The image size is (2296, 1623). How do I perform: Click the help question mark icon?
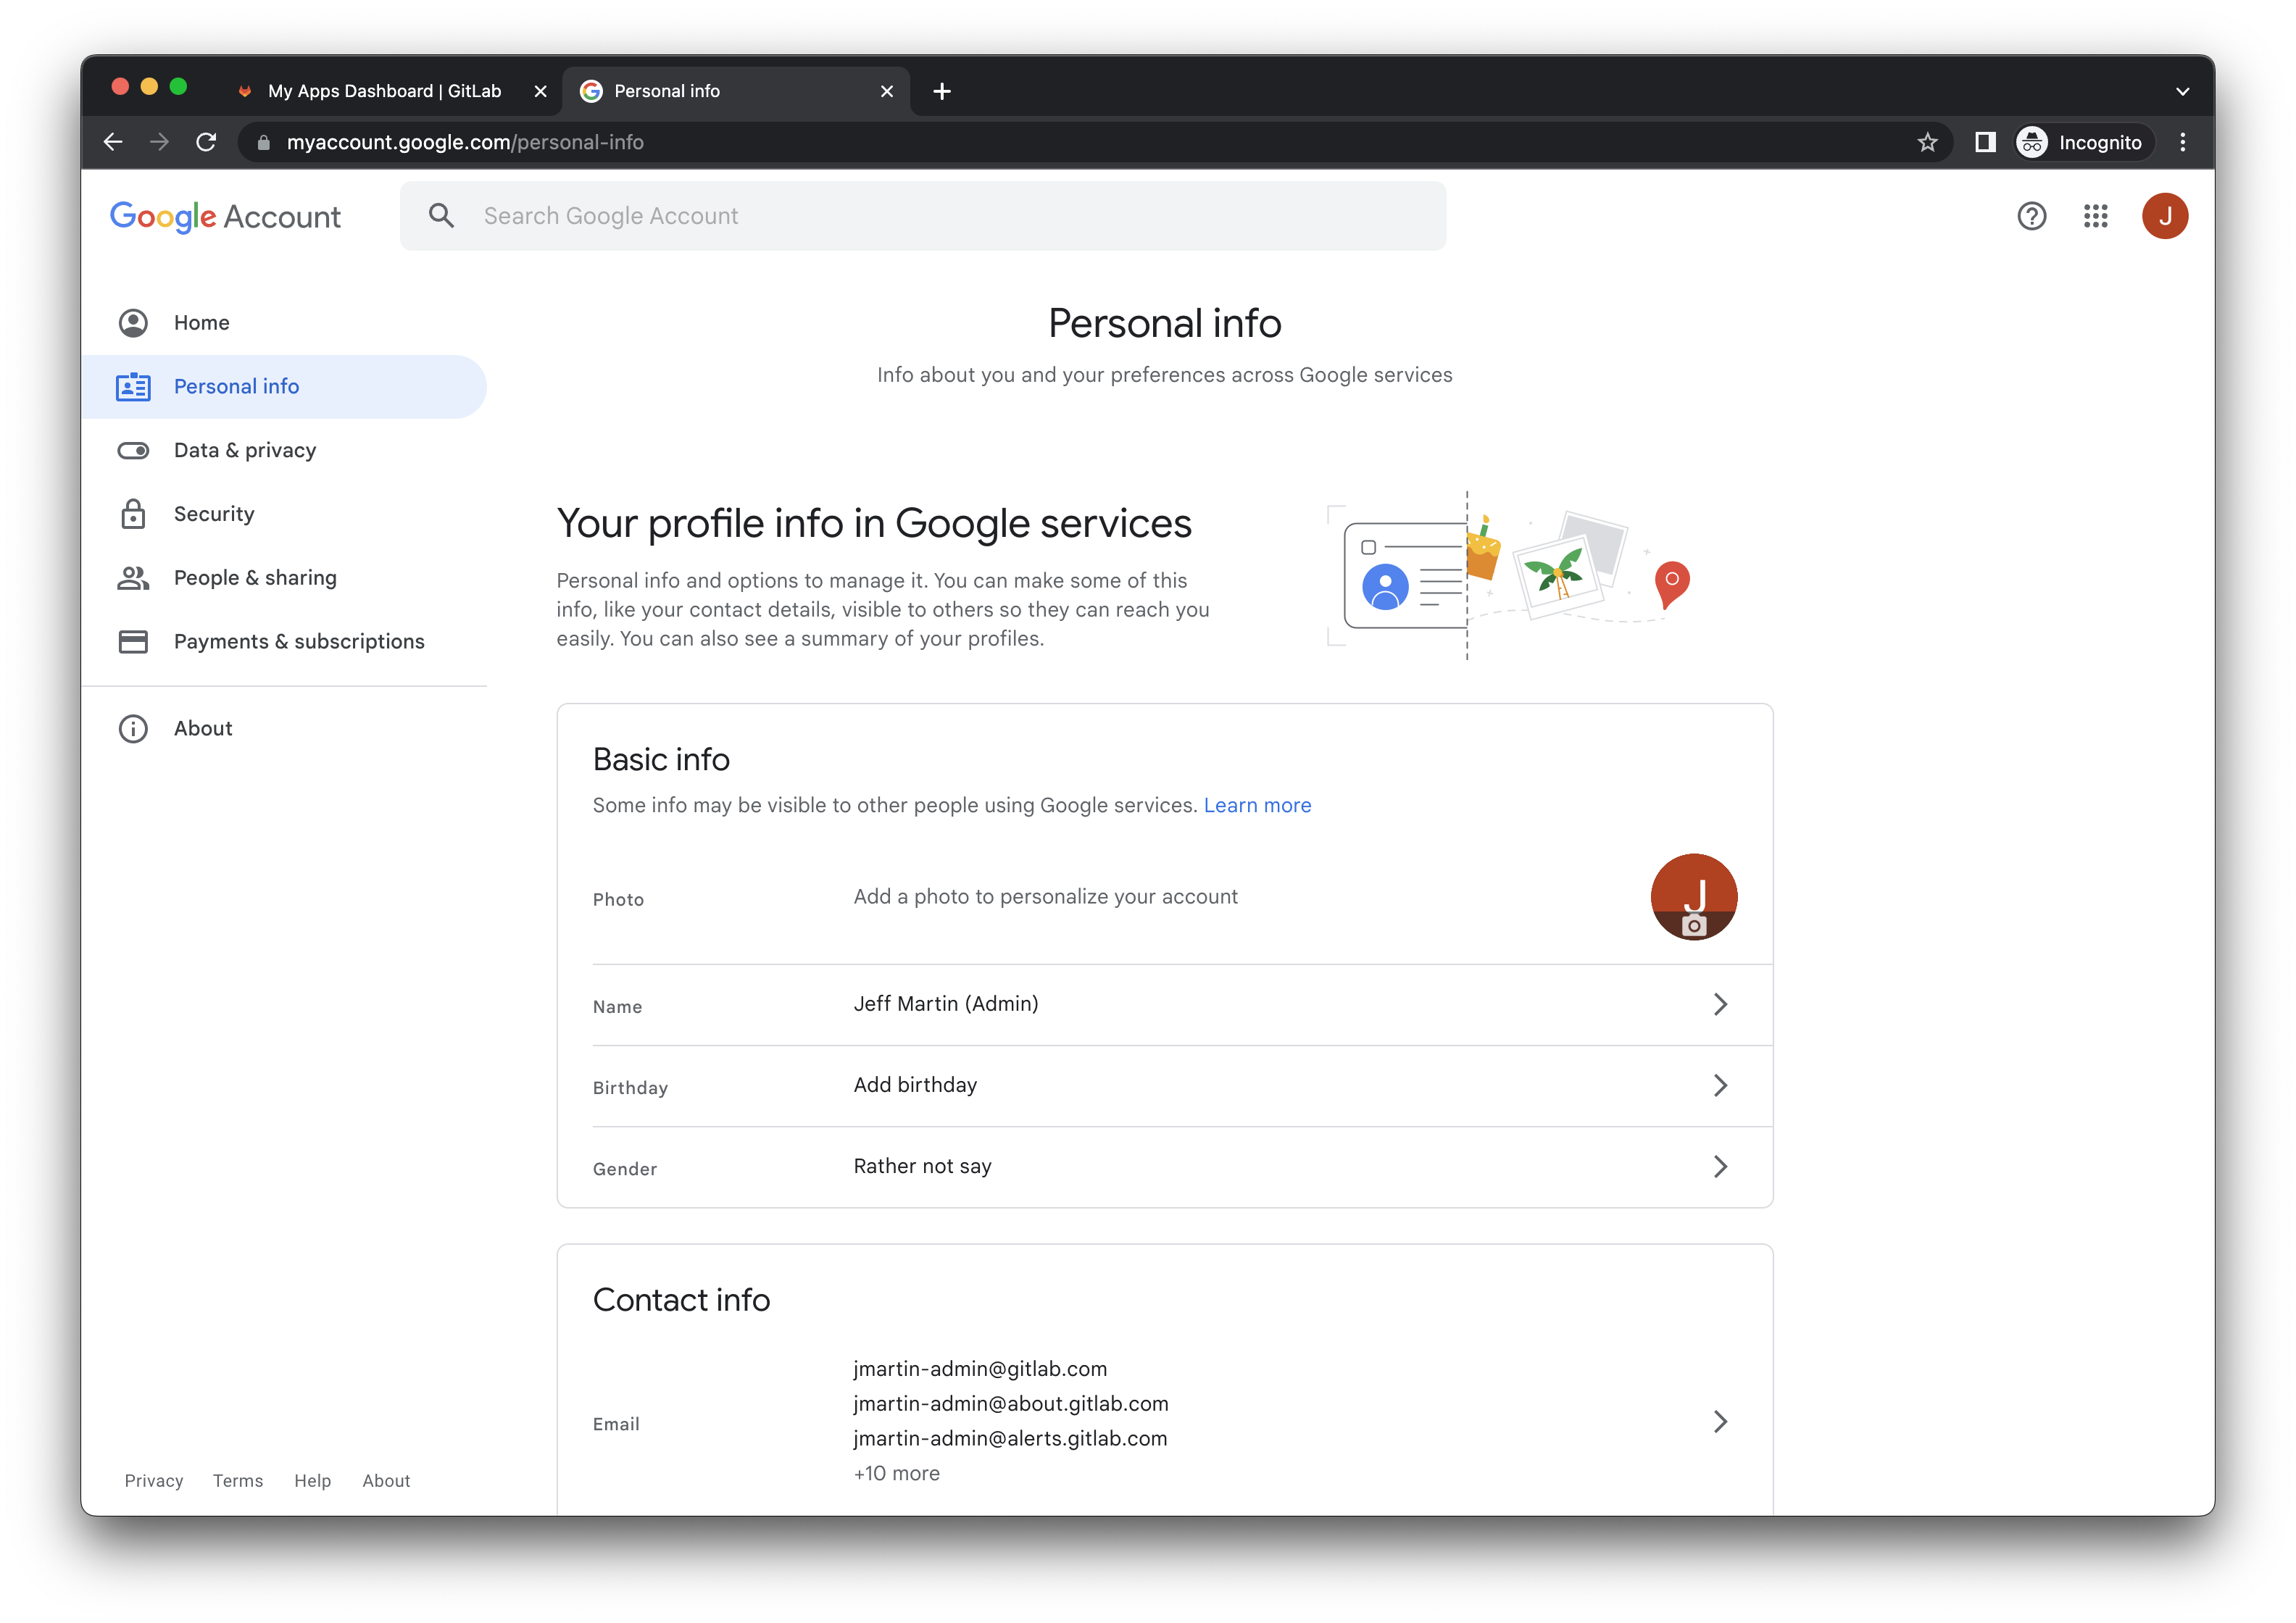point(2031,216)
